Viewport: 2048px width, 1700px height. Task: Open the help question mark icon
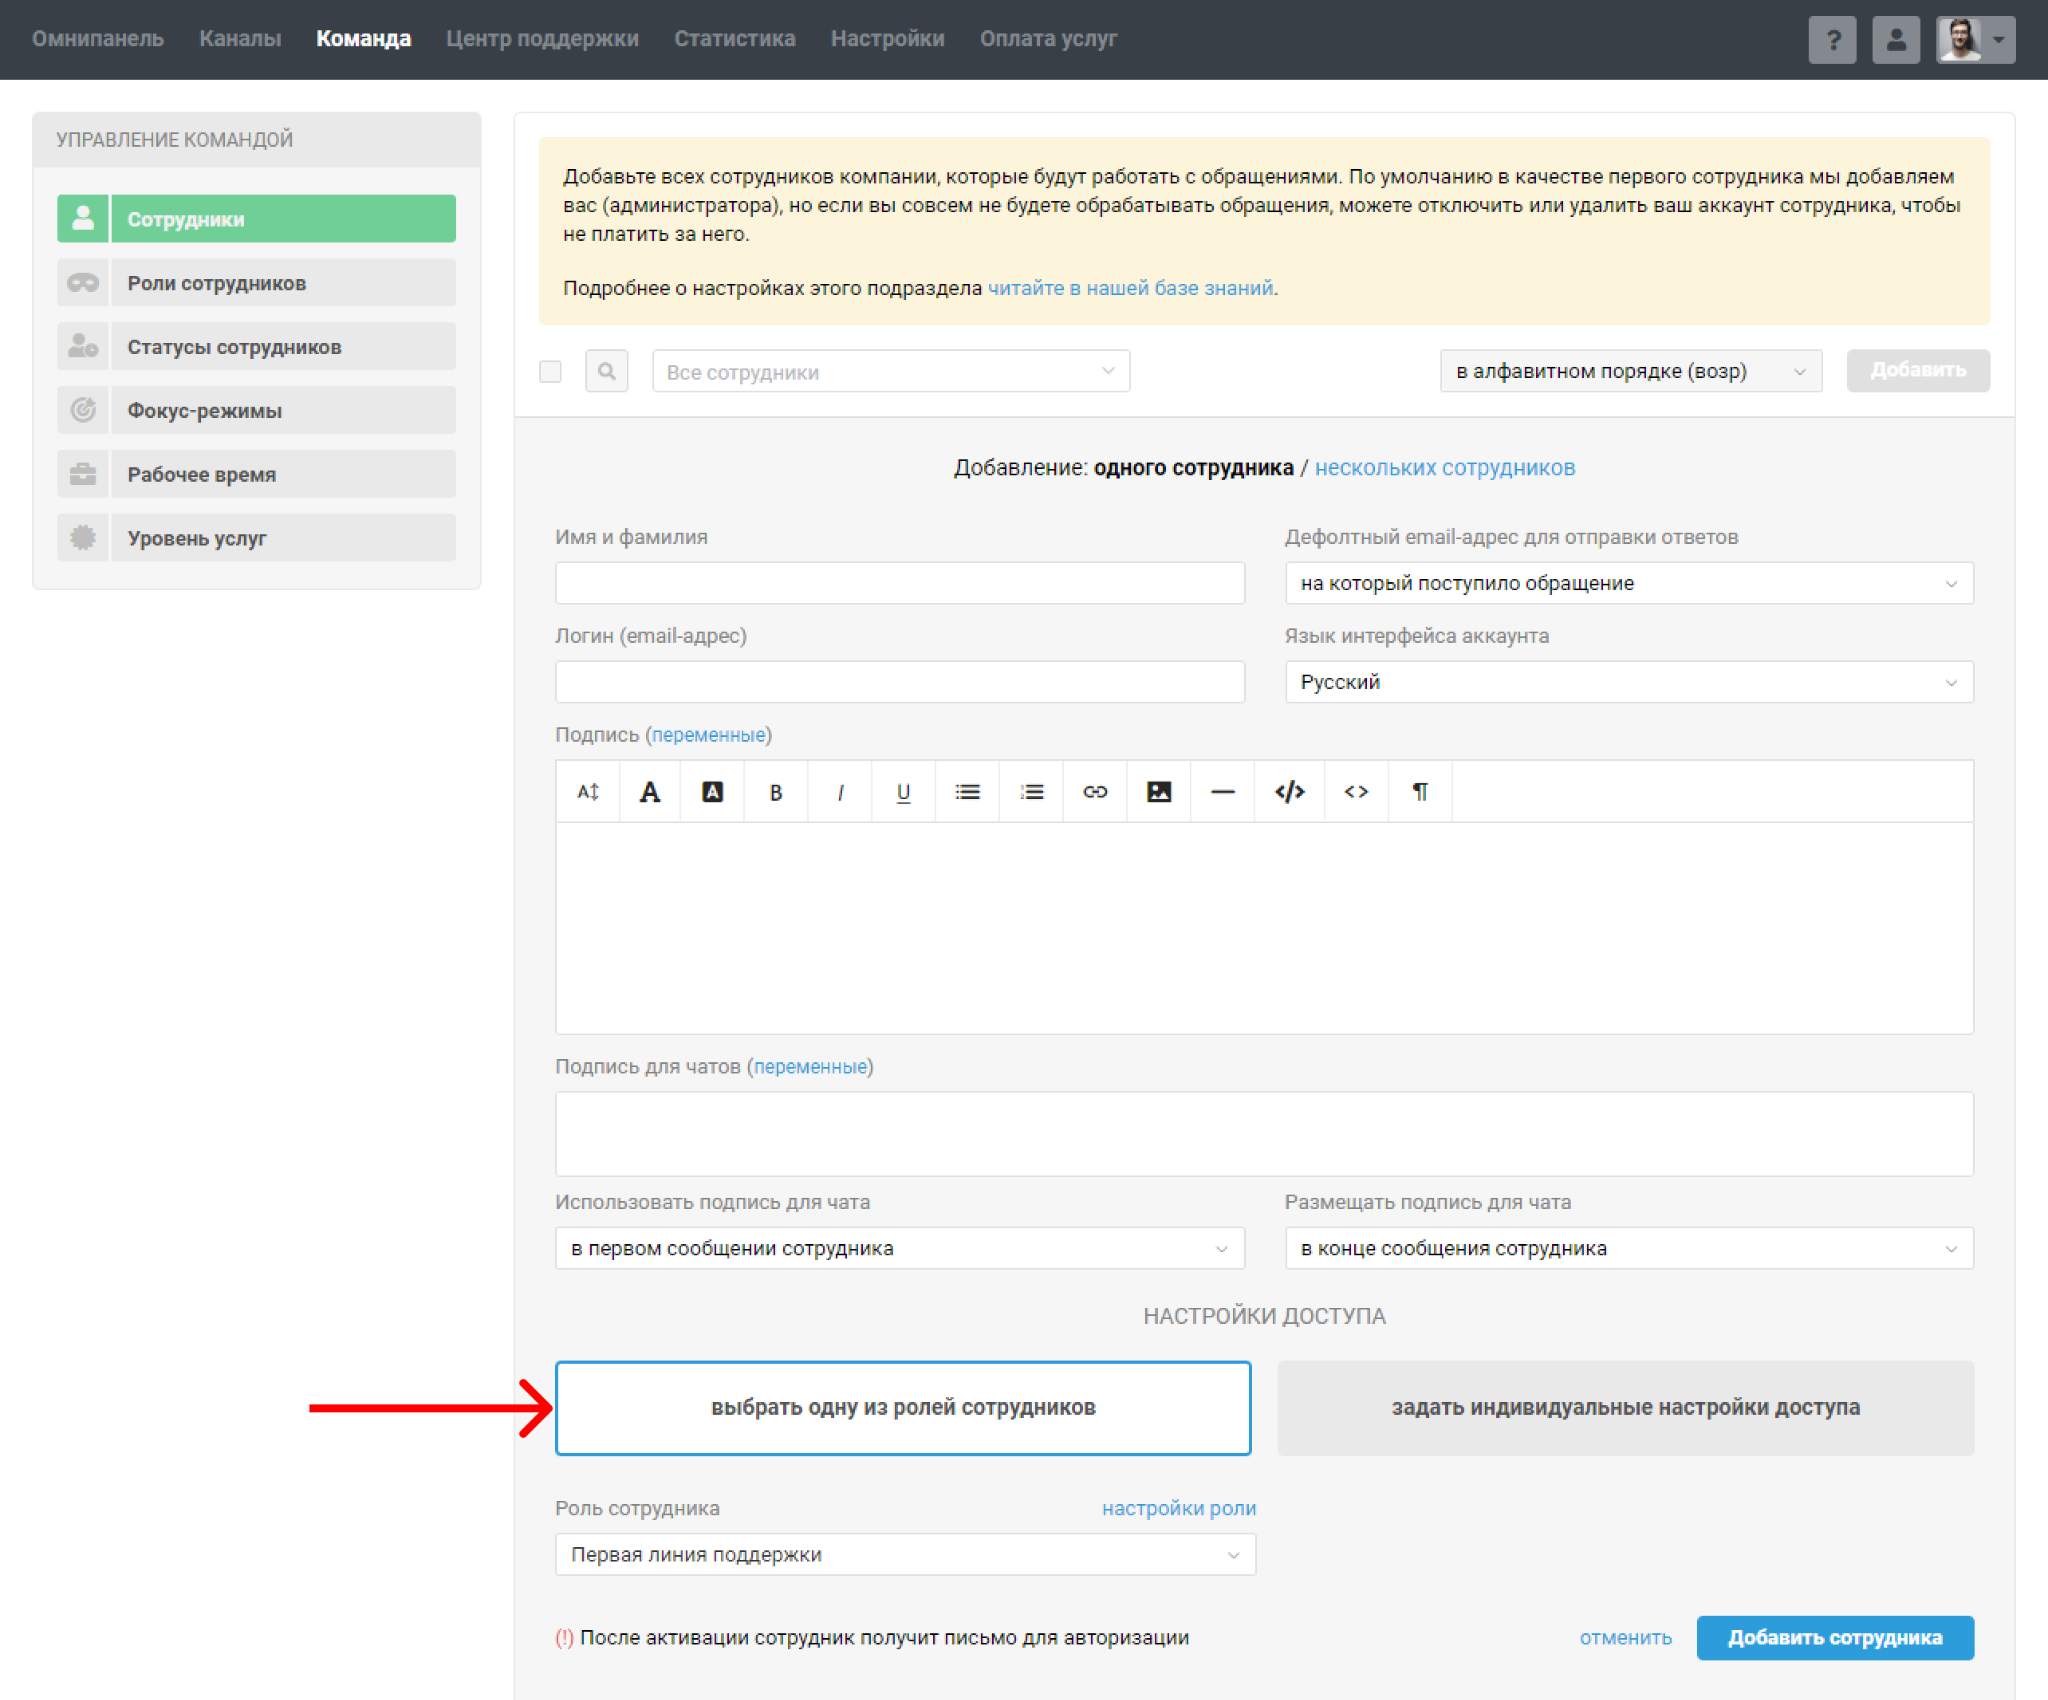[x=1832, y=40]
